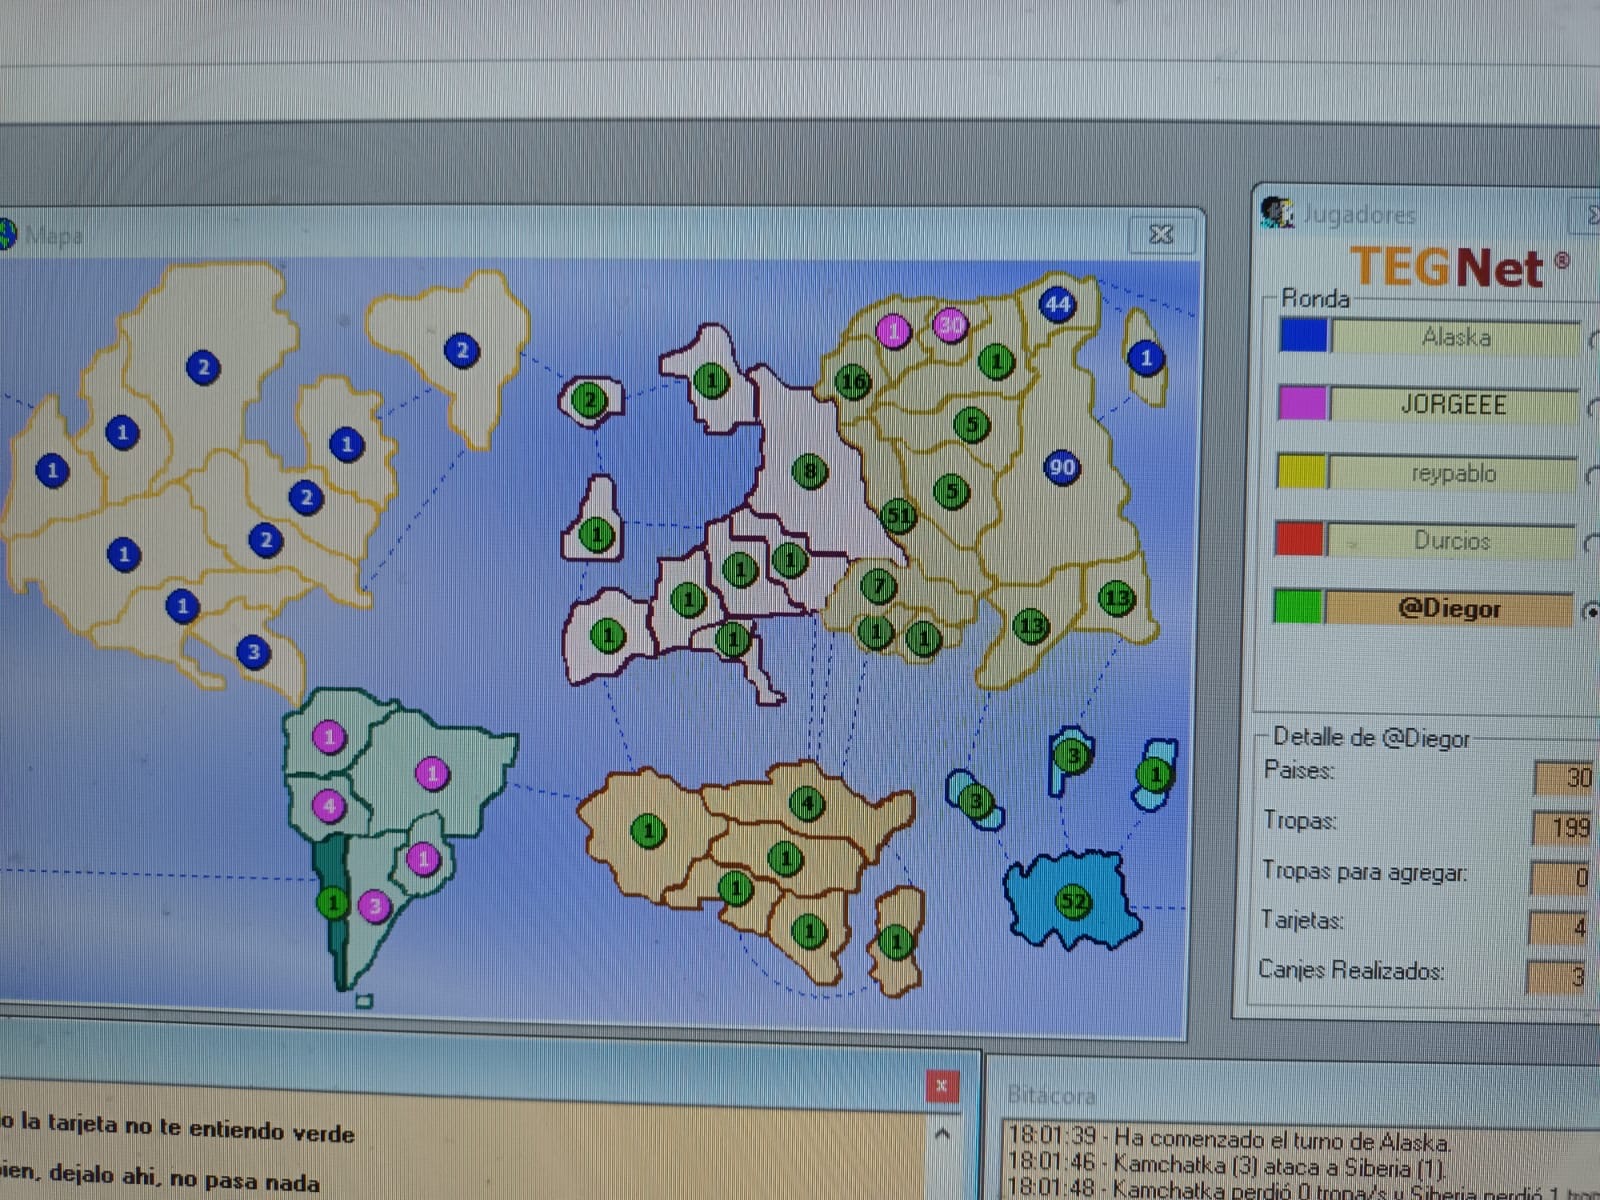Click log entry 'Ha comenzado el turno de Alaska'
The height and width of the screenshot is (1200, 1600).
(1283, 1139)
